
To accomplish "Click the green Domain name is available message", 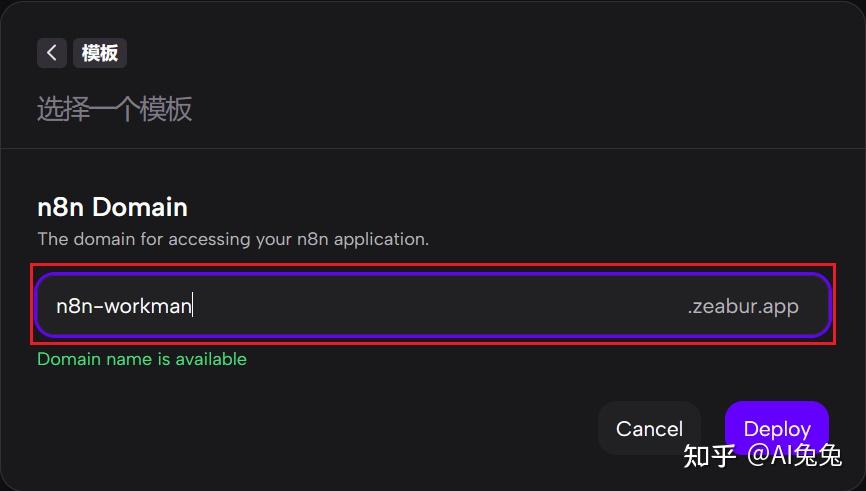I will click(142, 359).
